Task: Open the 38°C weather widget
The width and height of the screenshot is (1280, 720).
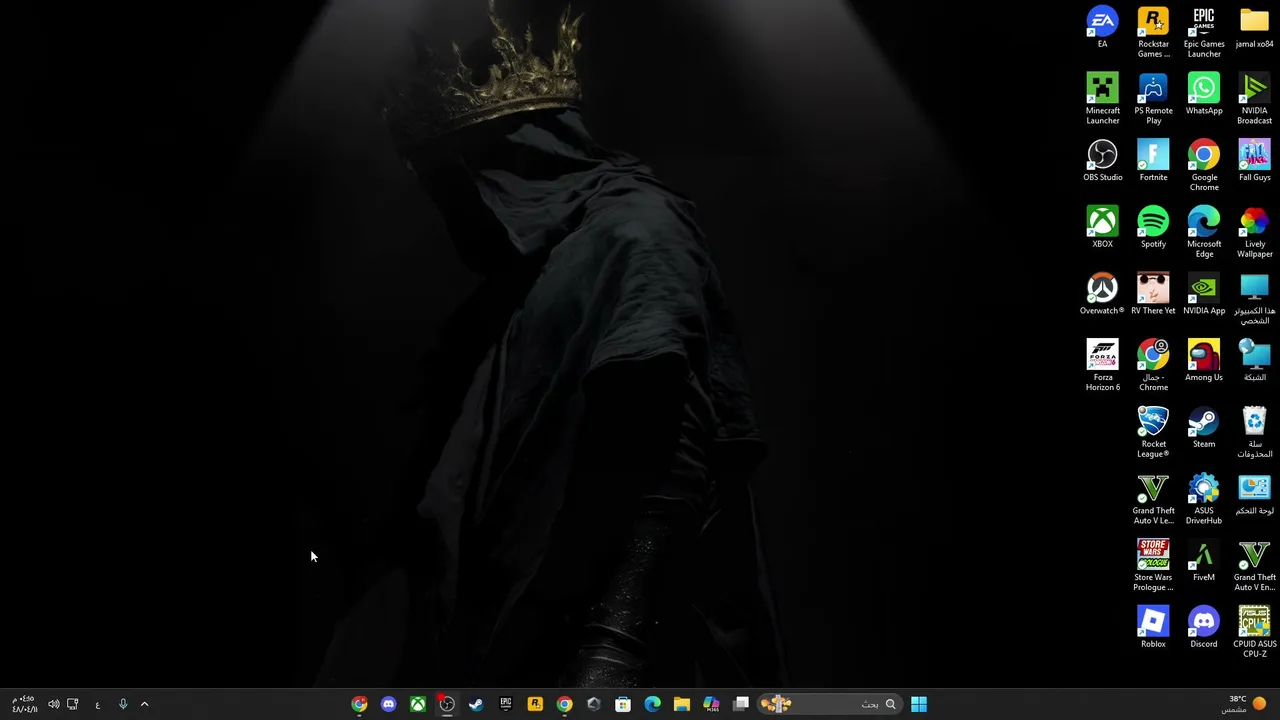Action: (x=1244, y=704)
